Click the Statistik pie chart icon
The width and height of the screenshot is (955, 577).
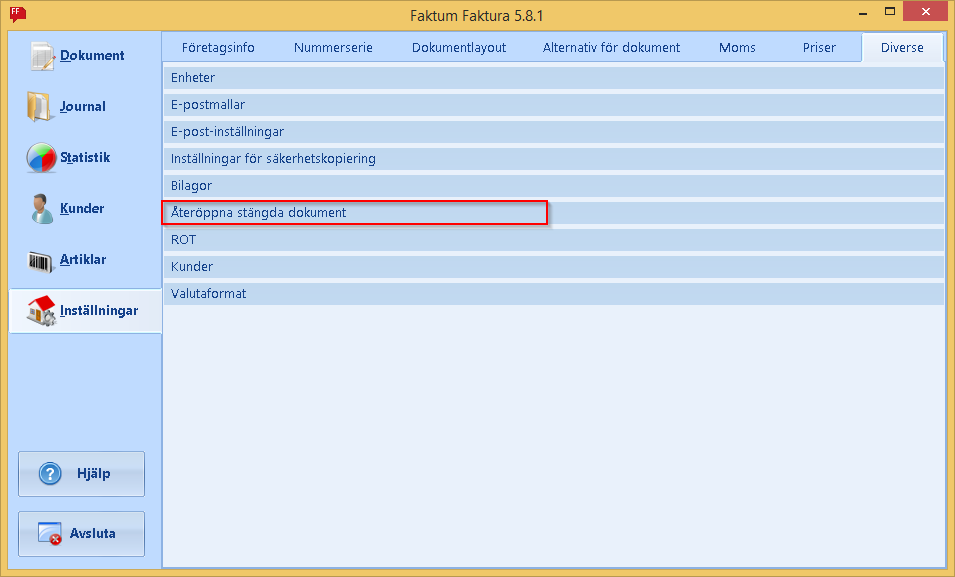tap(41, 157)
